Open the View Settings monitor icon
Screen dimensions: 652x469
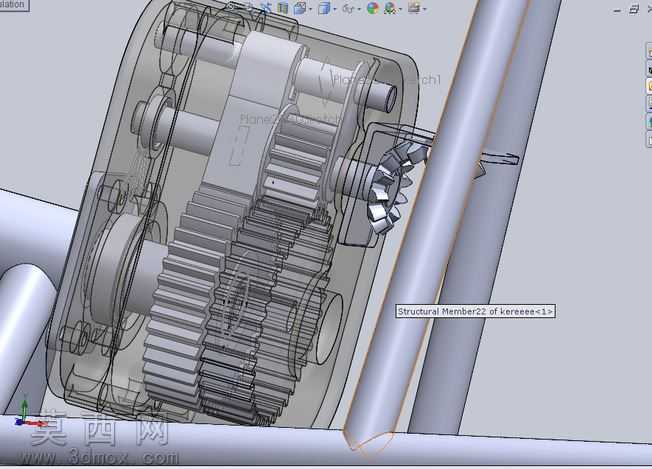coord(414,8)
